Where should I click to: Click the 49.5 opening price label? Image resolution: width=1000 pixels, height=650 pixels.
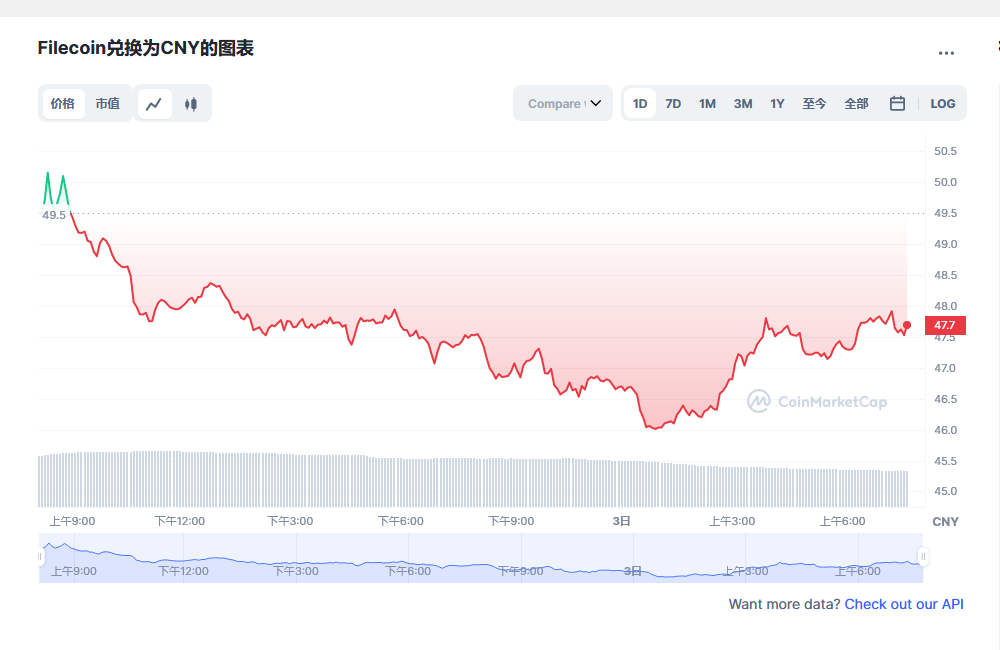pyautogui.click(x=54, y=215)
